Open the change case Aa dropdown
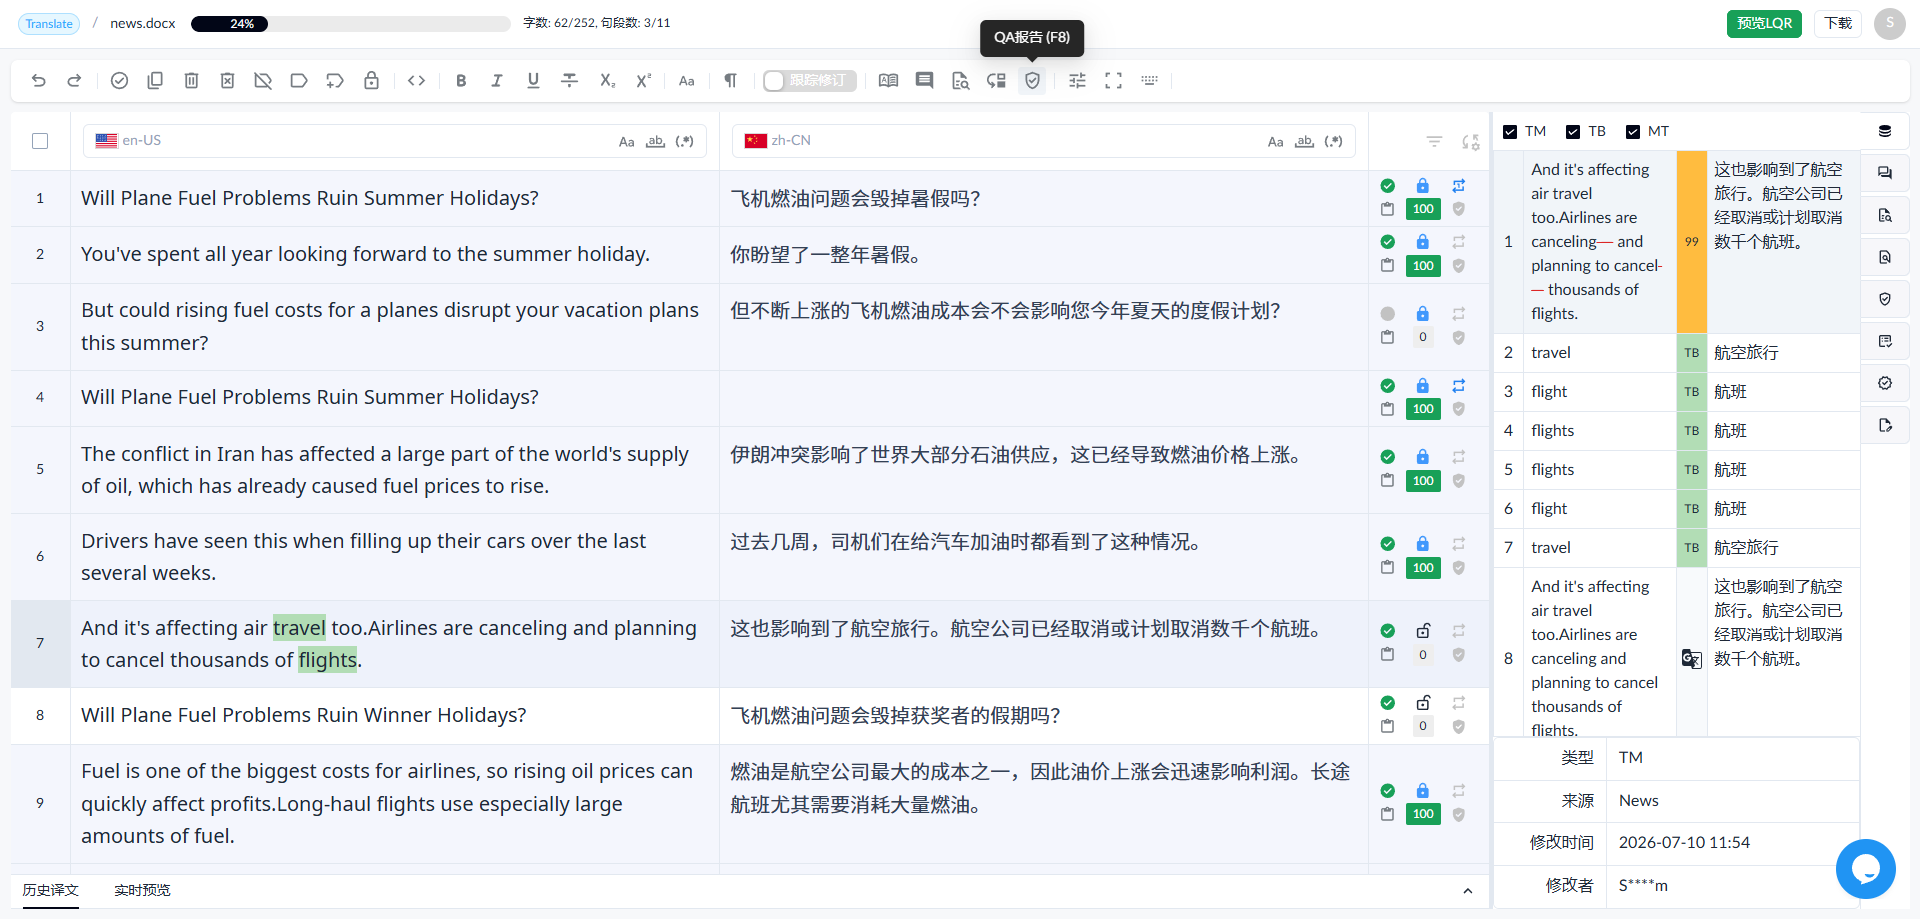The image size is (1920, 919). pyautogui.click(x=687, y=81)
